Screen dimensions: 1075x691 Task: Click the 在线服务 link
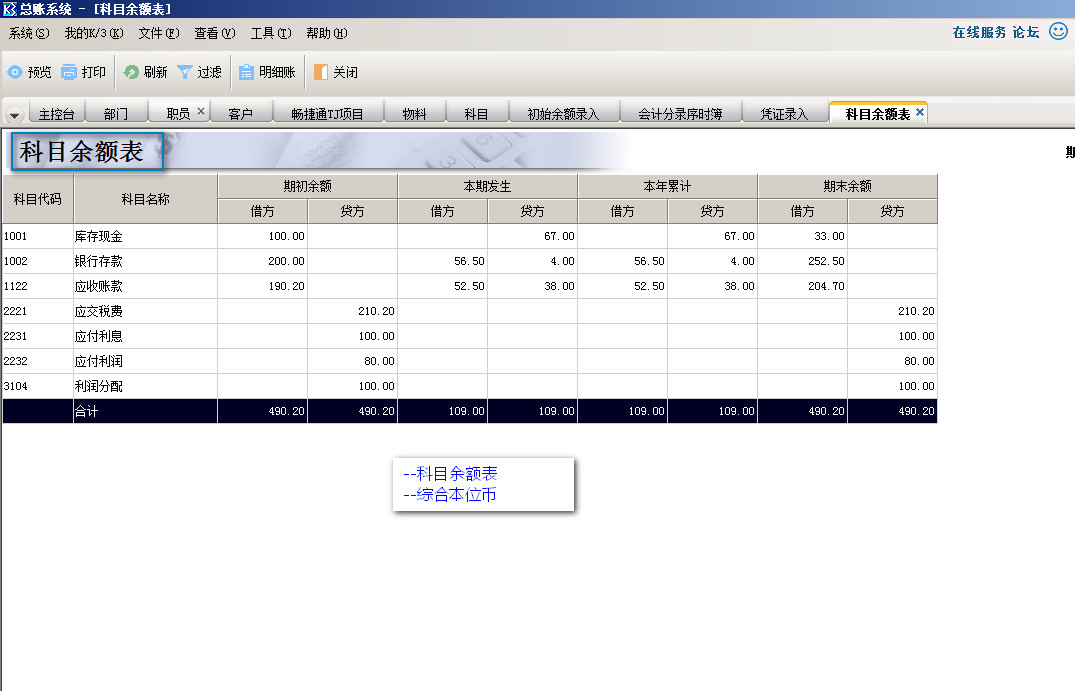point(979,32)
